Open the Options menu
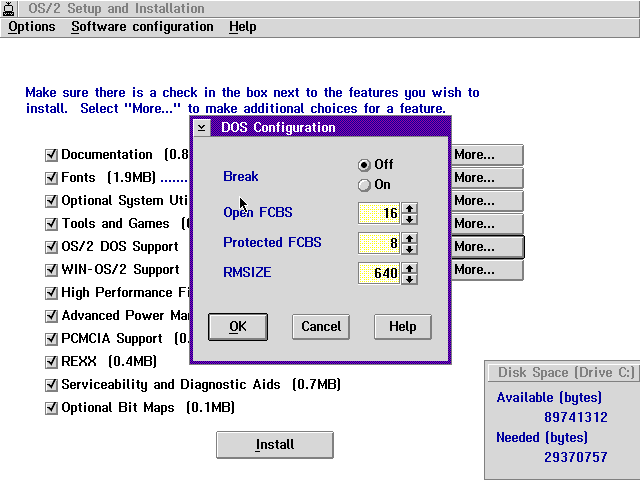This screenshot has width=640, height=480. (x=31, y=27)
